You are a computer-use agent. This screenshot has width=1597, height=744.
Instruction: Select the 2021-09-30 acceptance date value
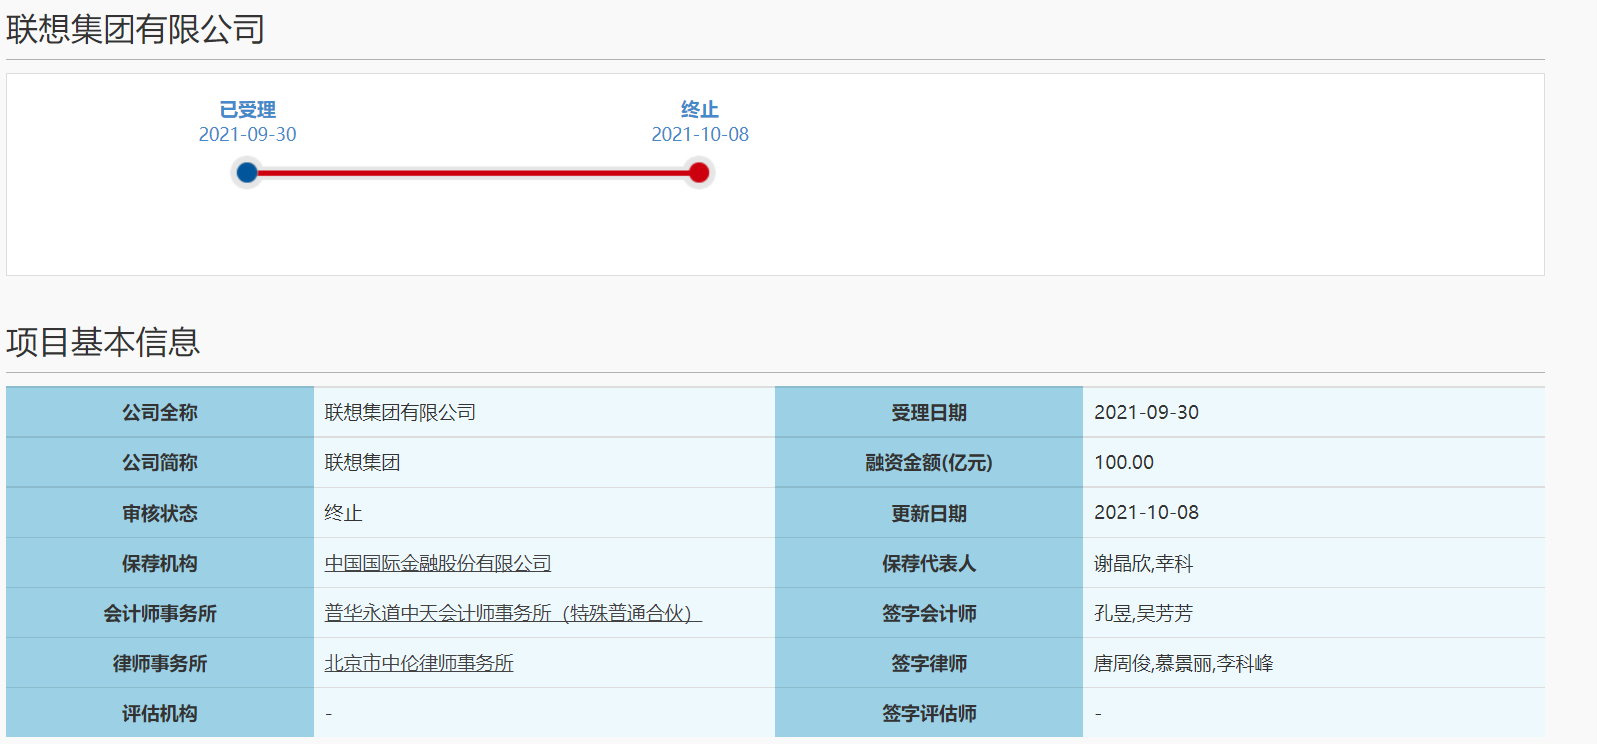click(x=1146, y=412)
